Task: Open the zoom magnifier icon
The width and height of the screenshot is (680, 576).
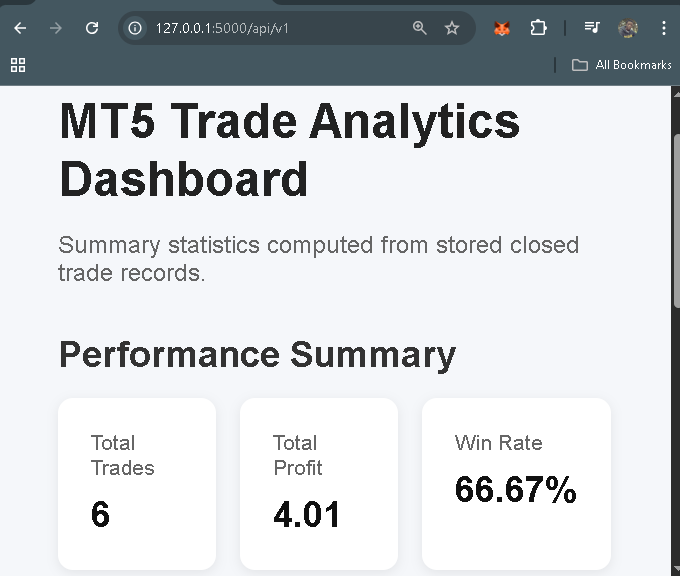Action: pos(419,28)
